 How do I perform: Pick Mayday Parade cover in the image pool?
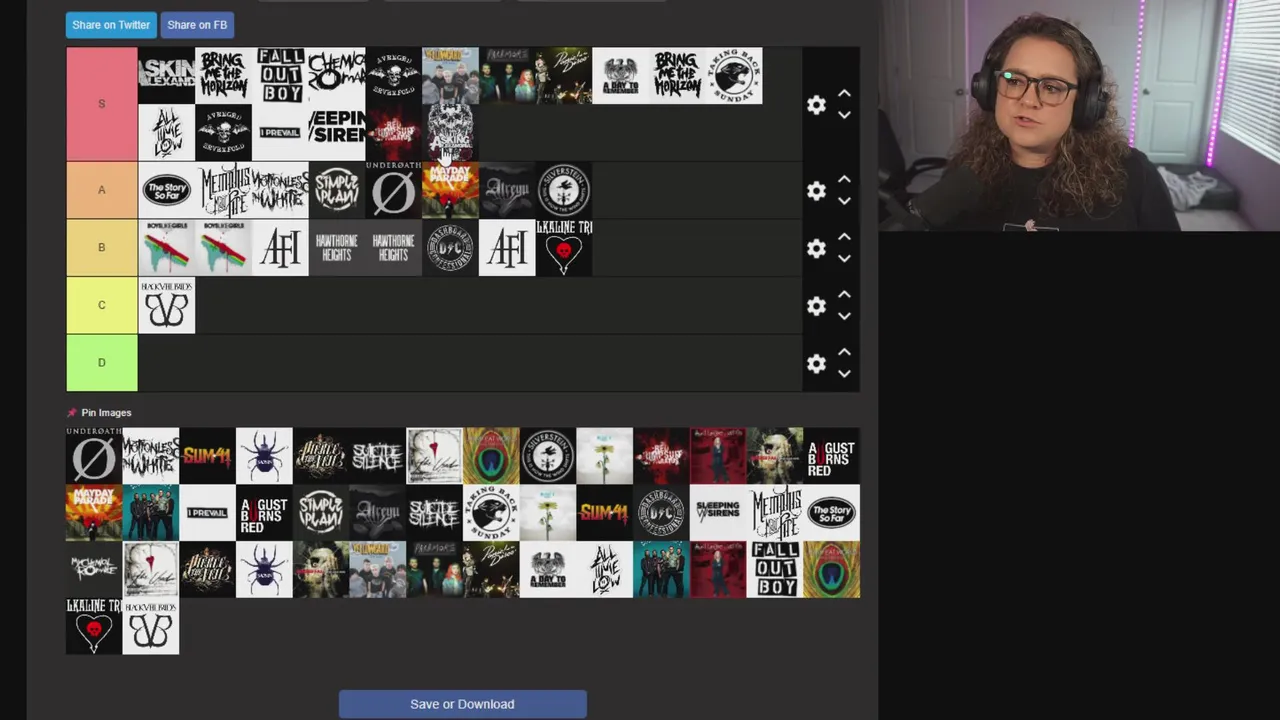94,512
